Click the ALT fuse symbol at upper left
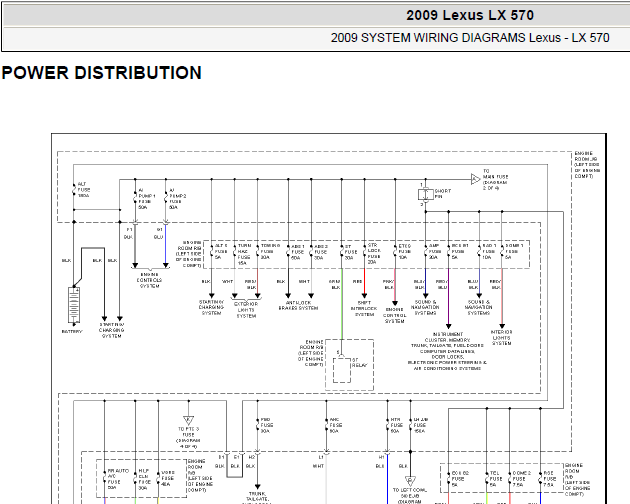 (74, 190)
